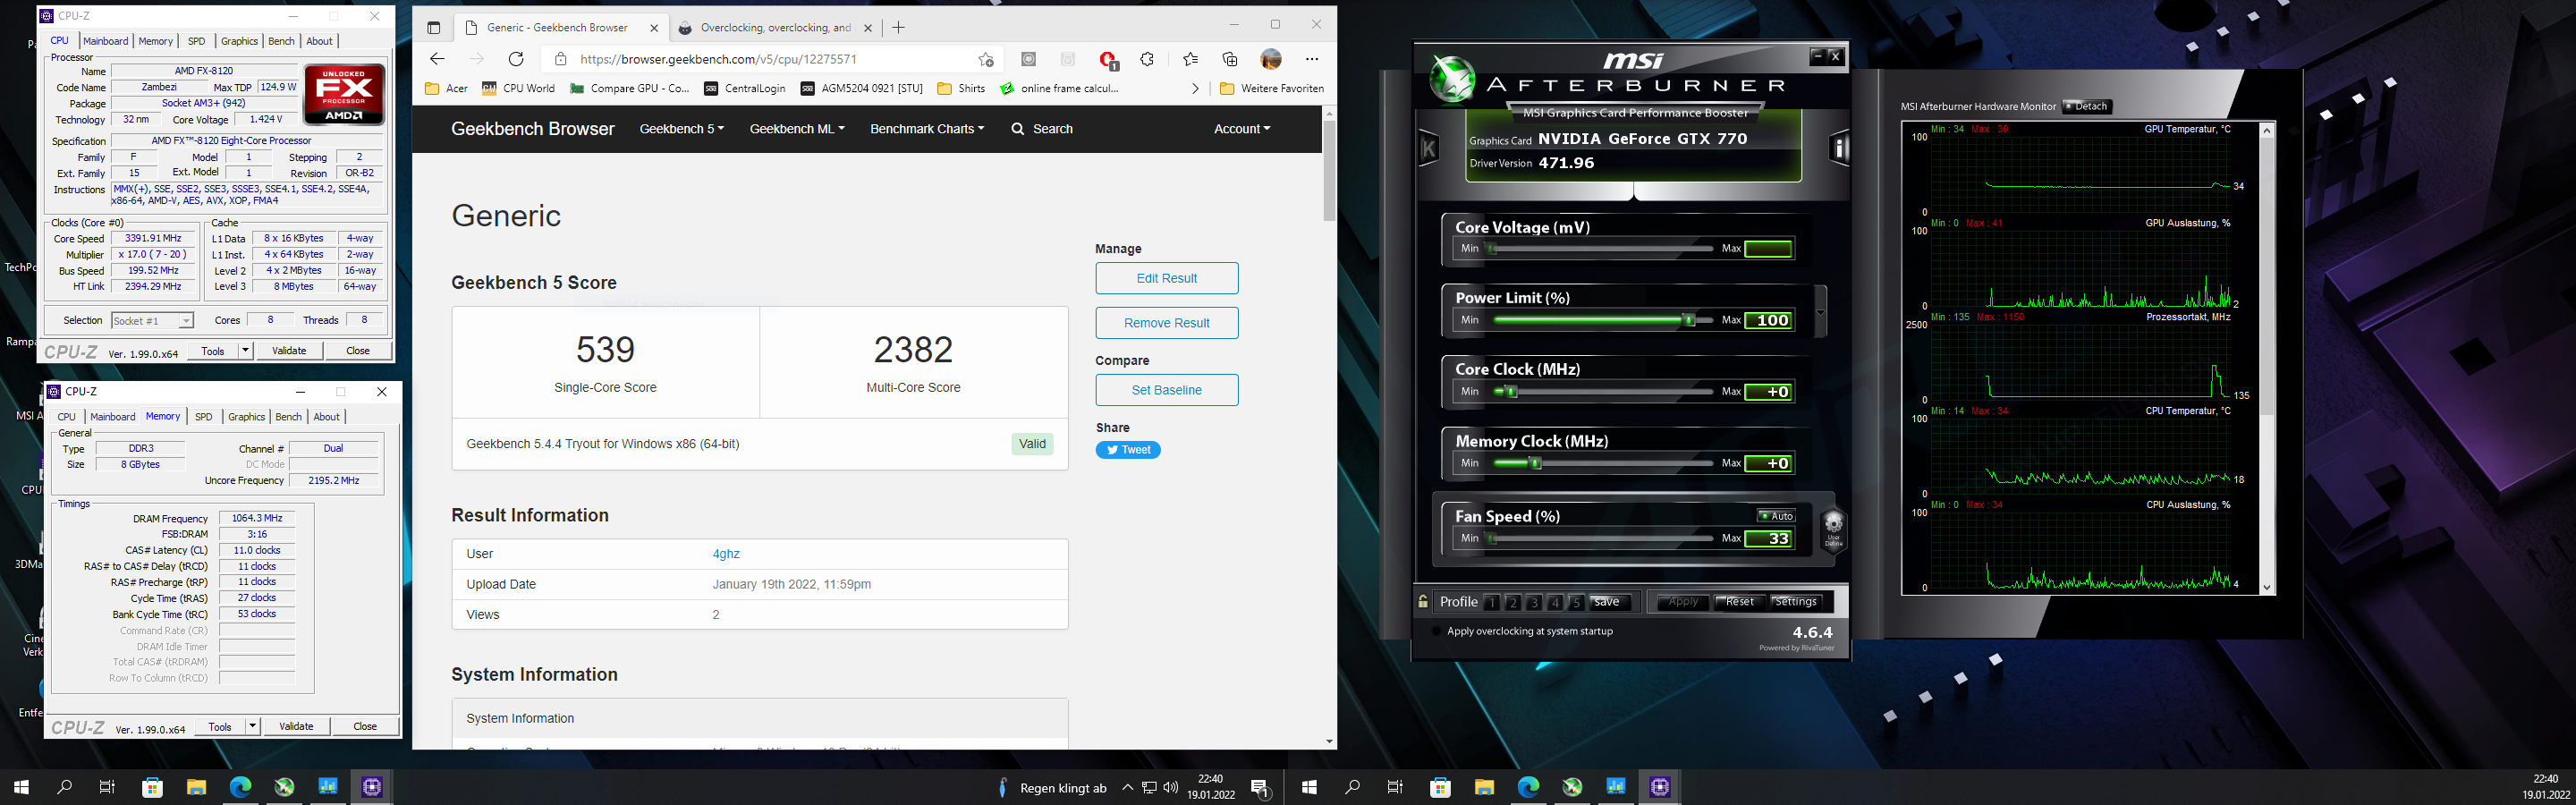Screen dimensions: 2576x805
Task: Open Windows Start on the left taskbar
Action: (21, 787)
